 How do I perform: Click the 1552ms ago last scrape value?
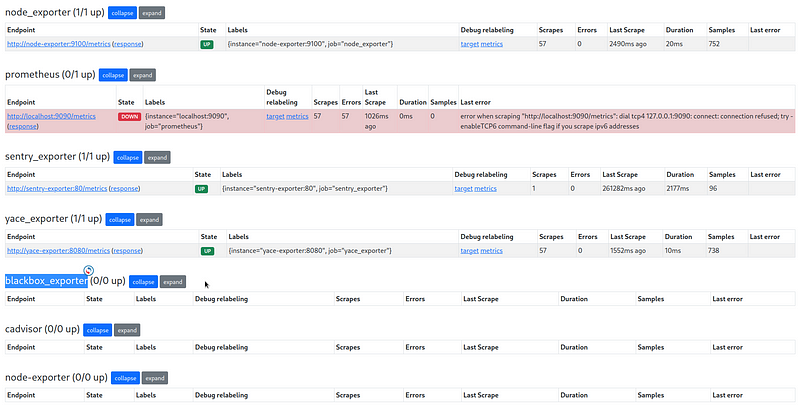click(x=628, y=251)
